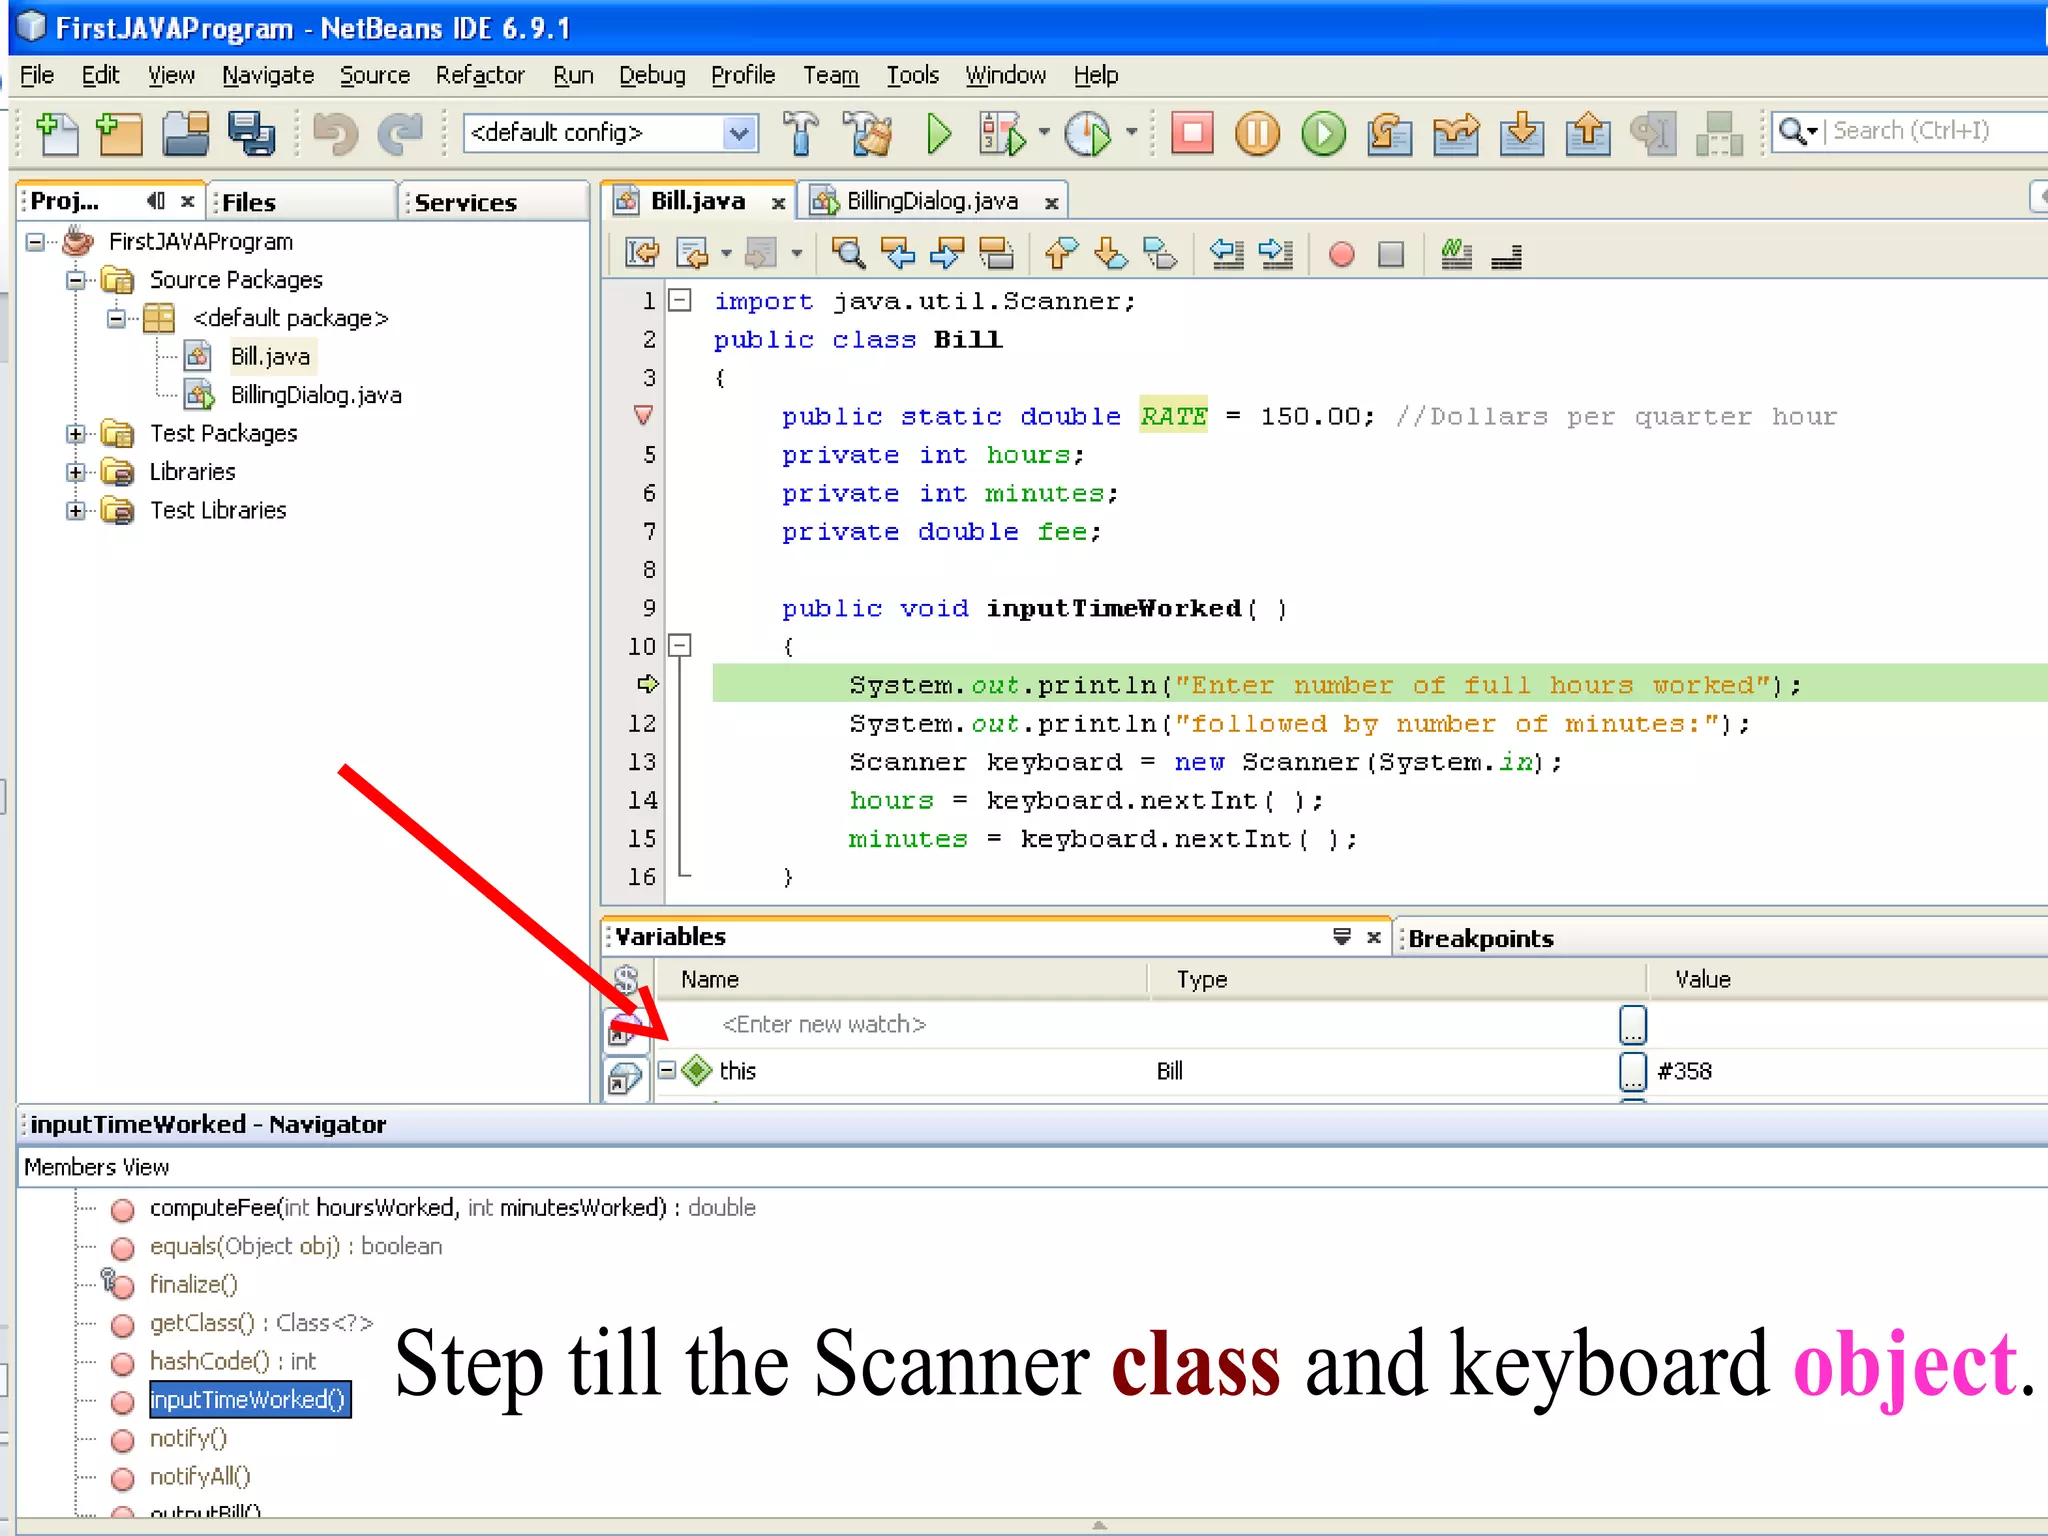Click the Build Project hammer icon
The height and width of the screenshot is (1536, 2048).
[800, 133]
